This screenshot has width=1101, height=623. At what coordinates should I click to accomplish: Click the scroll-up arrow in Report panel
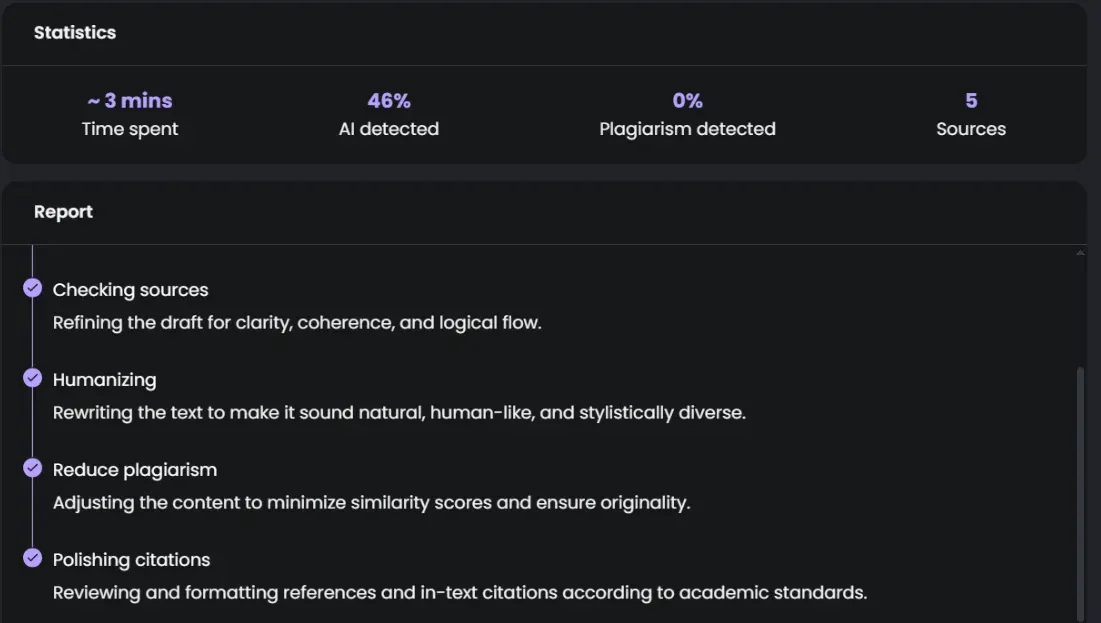point(1080,254)
